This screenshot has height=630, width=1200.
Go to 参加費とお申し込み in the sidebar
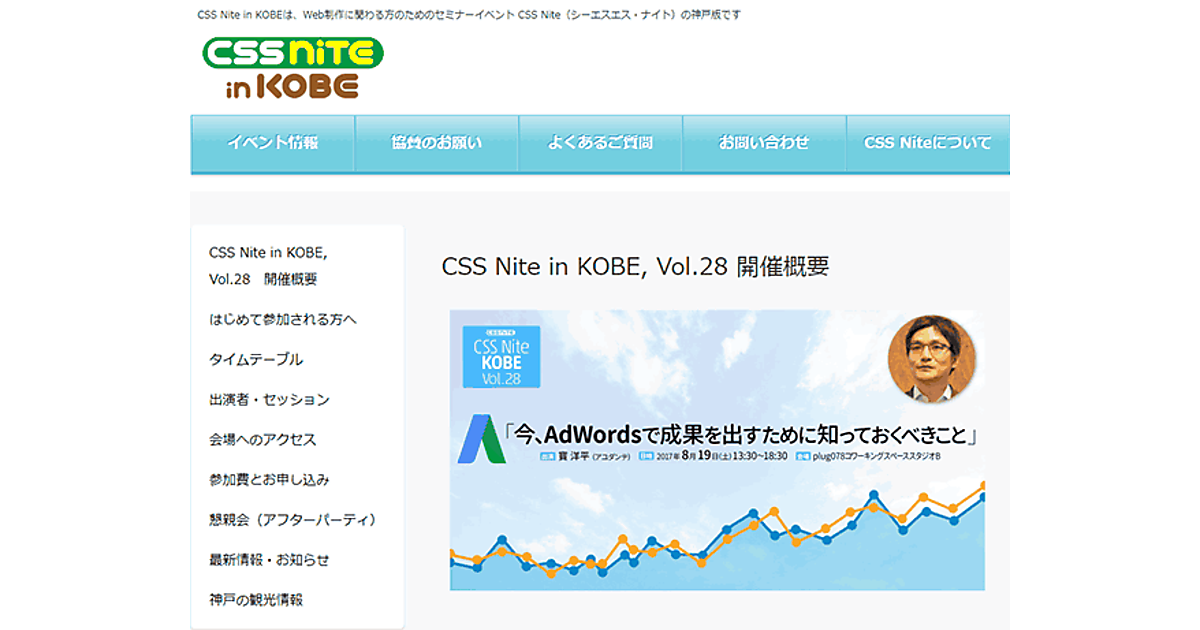(269, 479)
